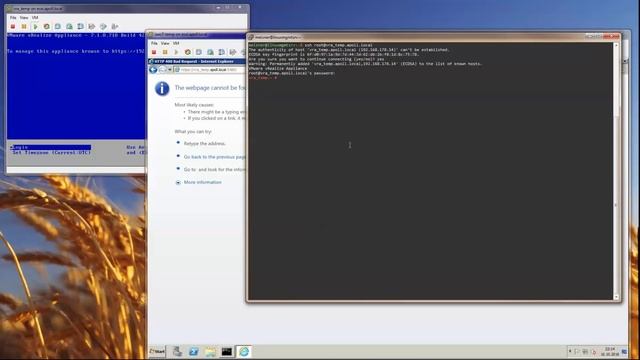640x360 pixels.
Task: Click floppy connect icon in middle VM console
Action: (233, 52)
